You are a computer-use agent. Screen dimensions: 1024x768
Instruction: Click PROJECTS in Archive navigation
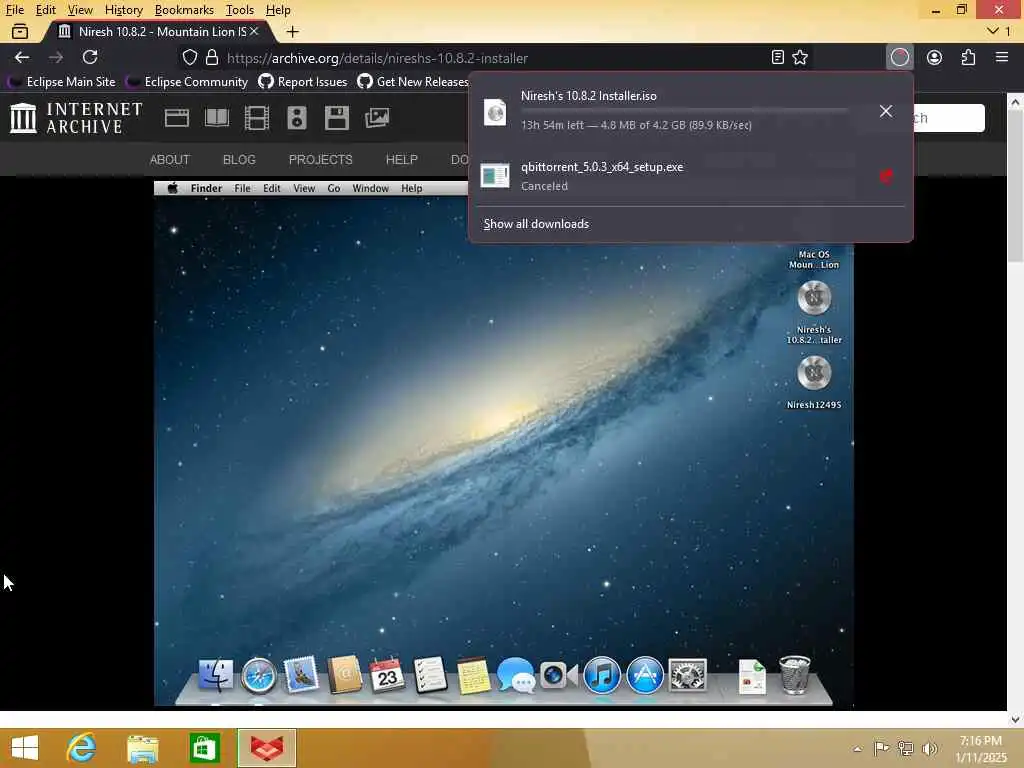(320, 159)
